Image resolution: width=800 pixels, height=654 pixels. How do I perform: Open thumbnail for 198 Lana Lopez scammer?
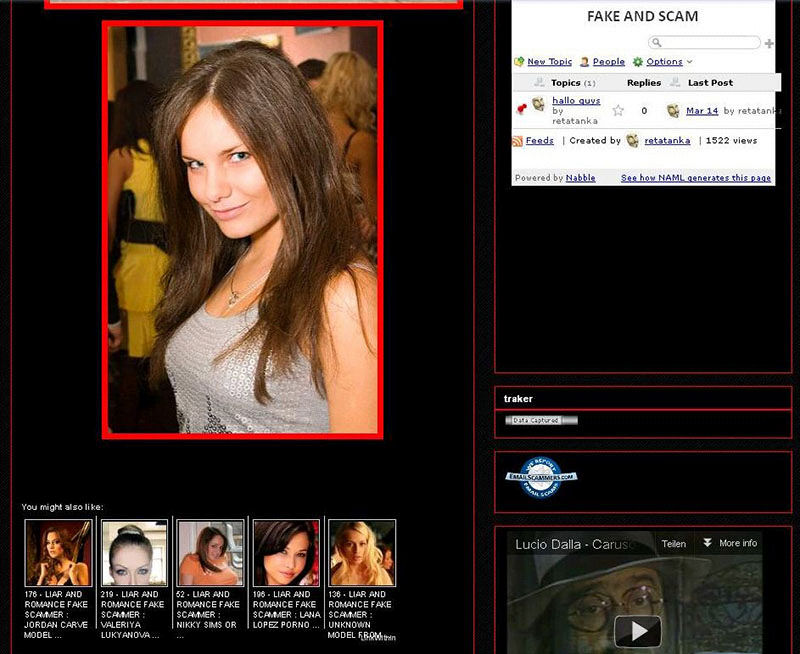pyautogui.click(x=286, y=553)
